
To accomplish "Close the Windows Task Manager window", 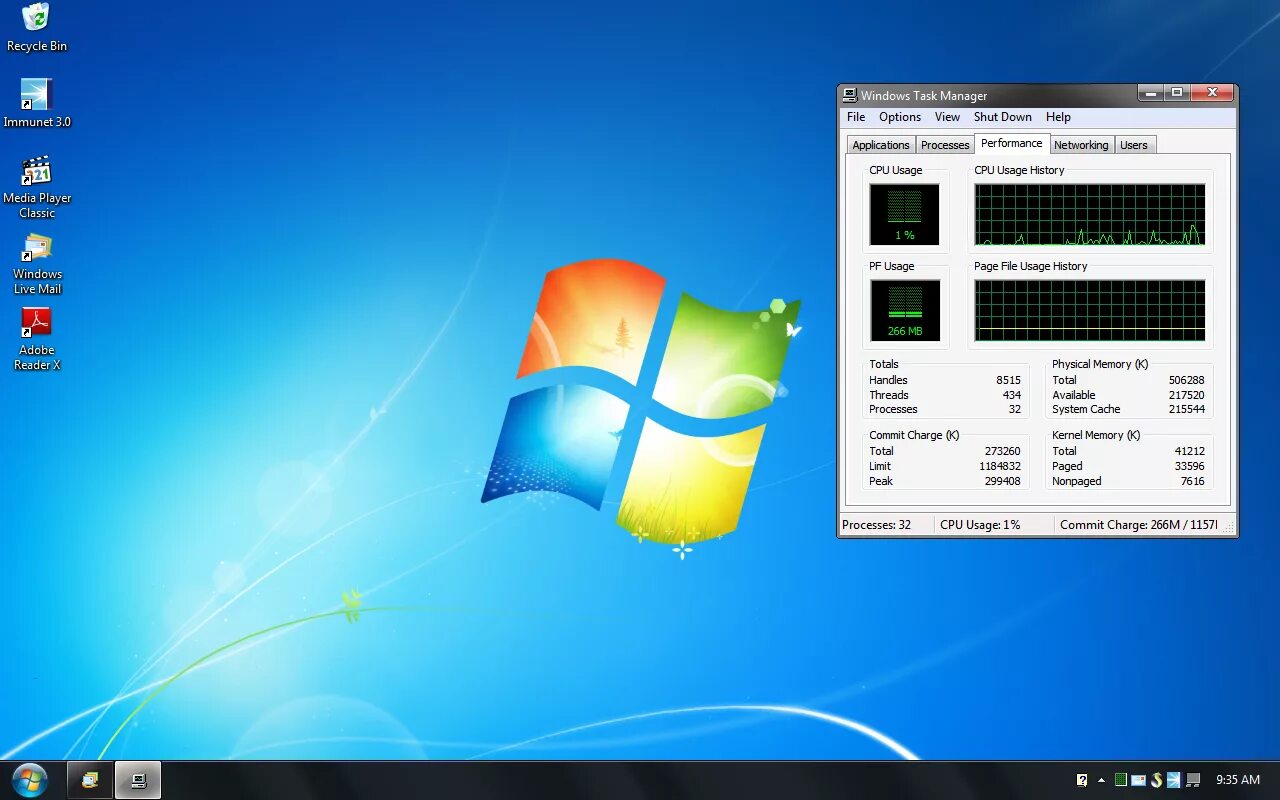I will [x=1212, y=93].
